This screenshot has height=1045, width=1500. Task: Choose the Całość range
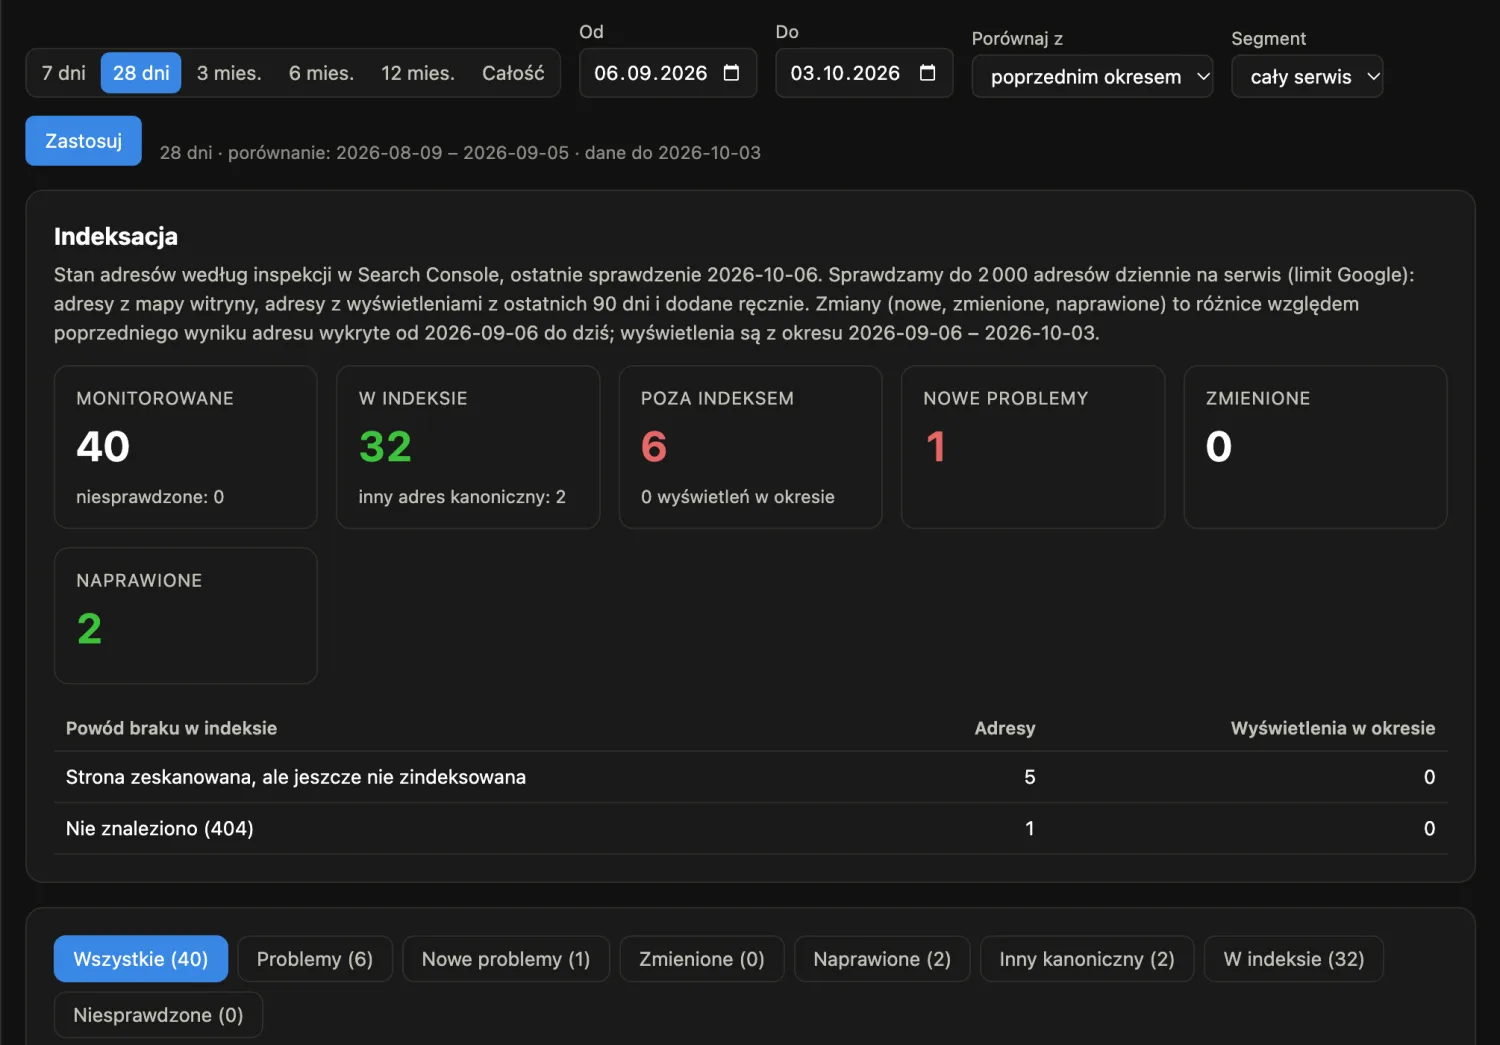point(513,73)
